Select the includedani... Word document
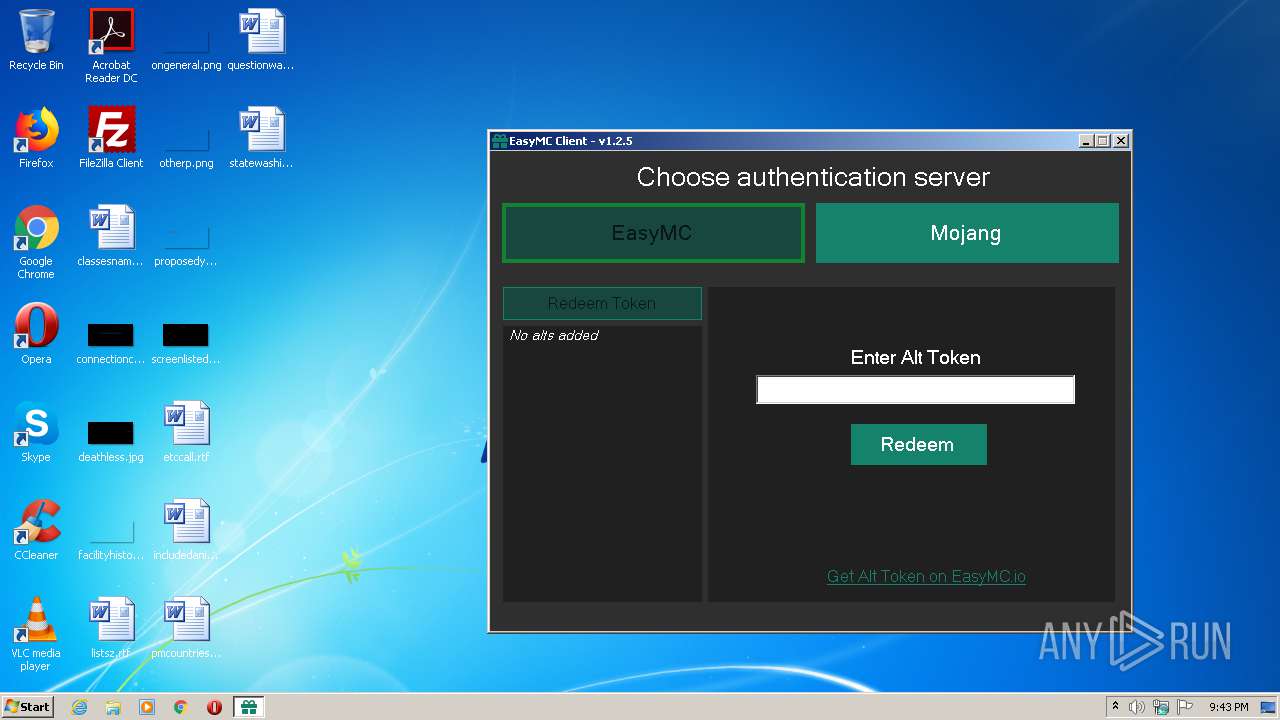 click(186, 531)
